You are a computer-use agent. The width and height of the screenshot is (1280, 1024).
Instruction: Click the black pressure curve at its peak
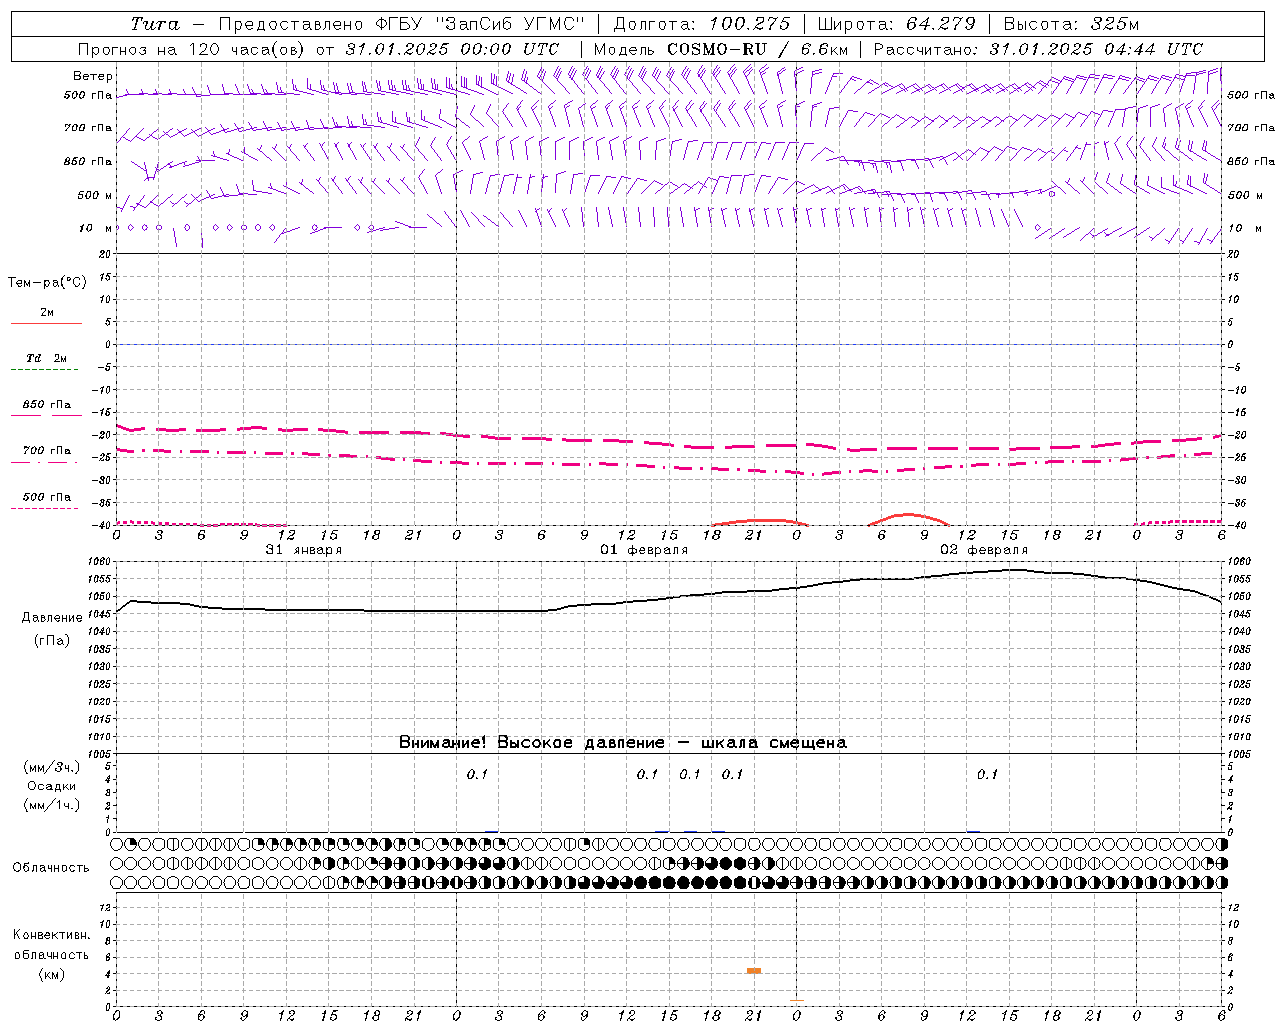tap(1013, 570)
